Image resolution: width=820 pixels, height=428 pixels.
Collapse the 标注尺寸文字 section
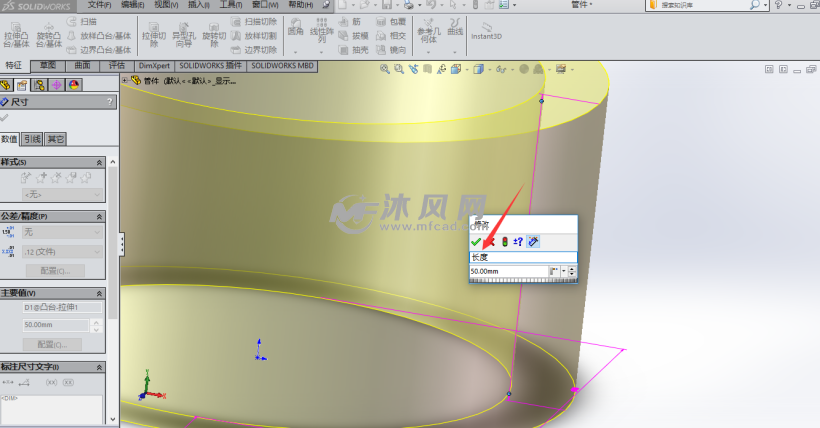pyautogui.click(x=99, y=367)
